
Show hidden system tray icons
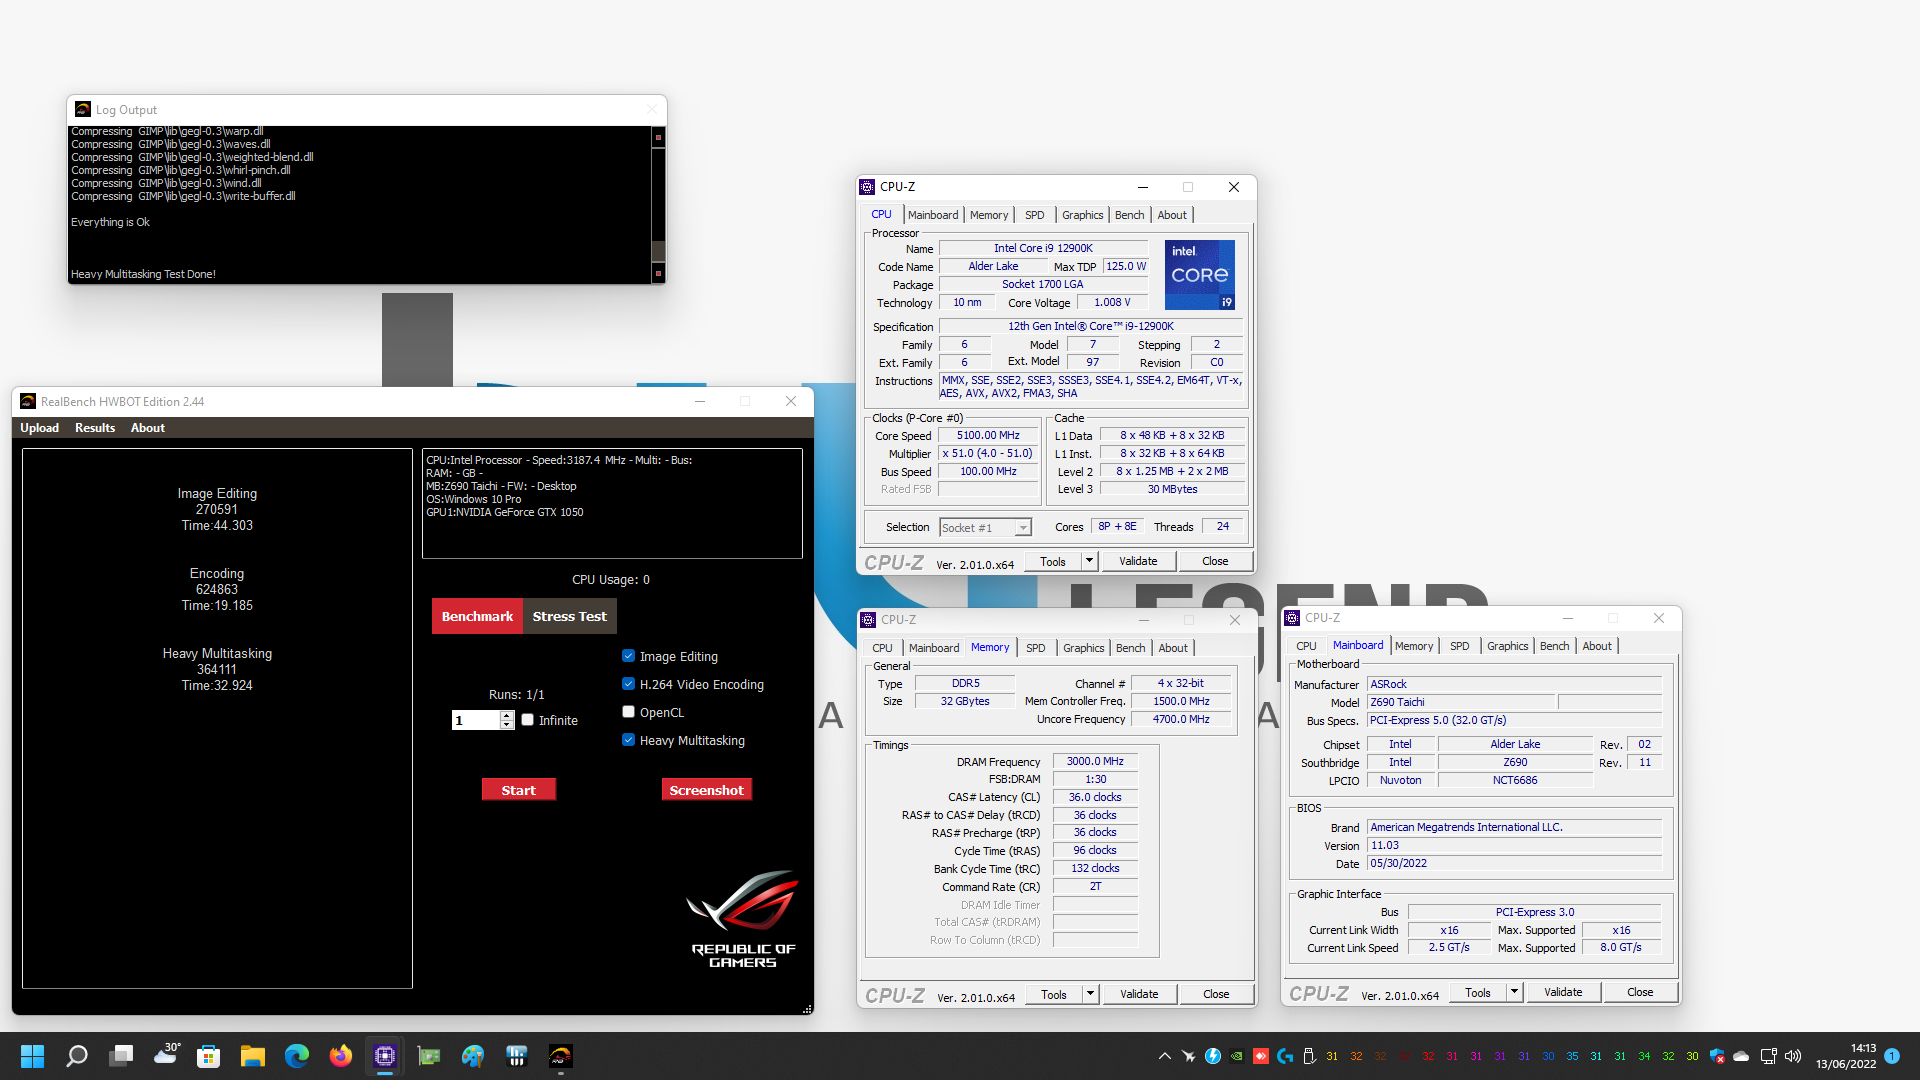coord(1165,1056)
